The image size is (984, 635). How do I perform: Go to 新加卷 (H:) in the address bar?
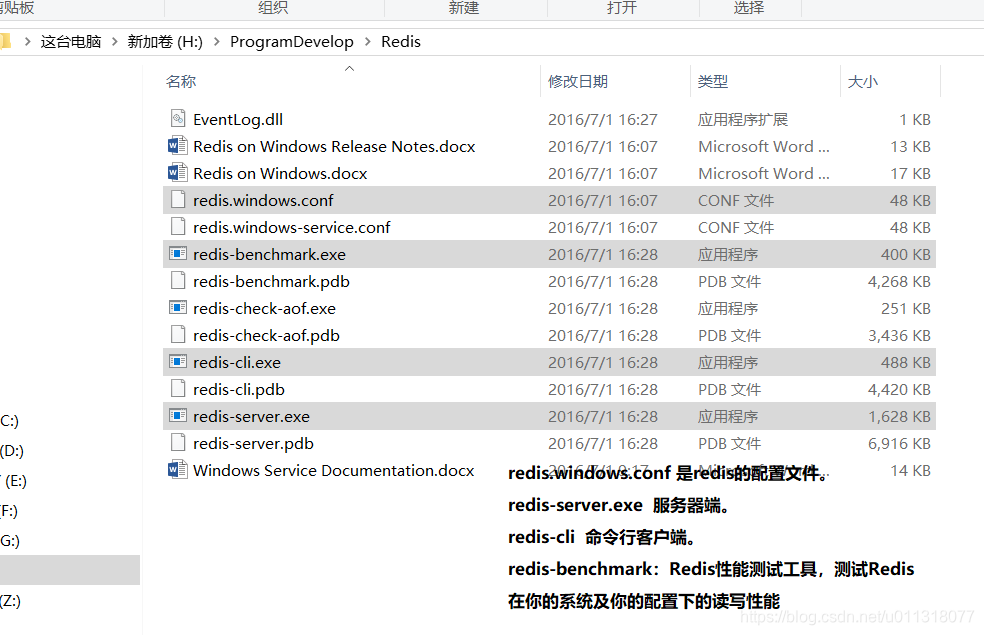pos(165,41)
